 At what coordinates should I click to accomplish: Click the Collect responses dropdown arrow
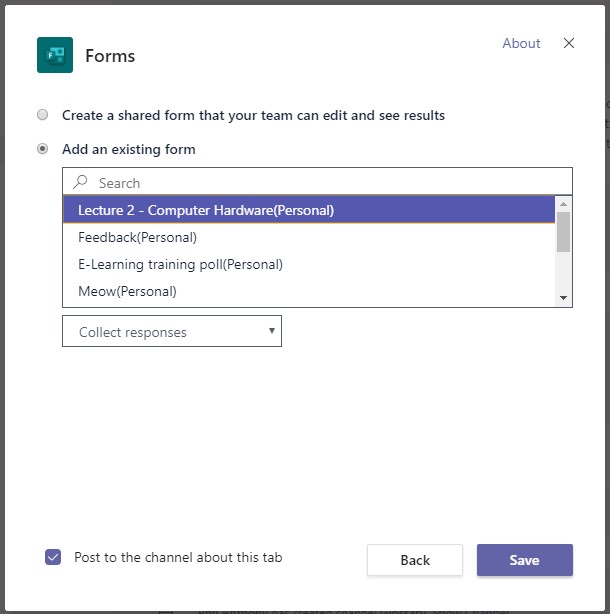pos(271,331)
